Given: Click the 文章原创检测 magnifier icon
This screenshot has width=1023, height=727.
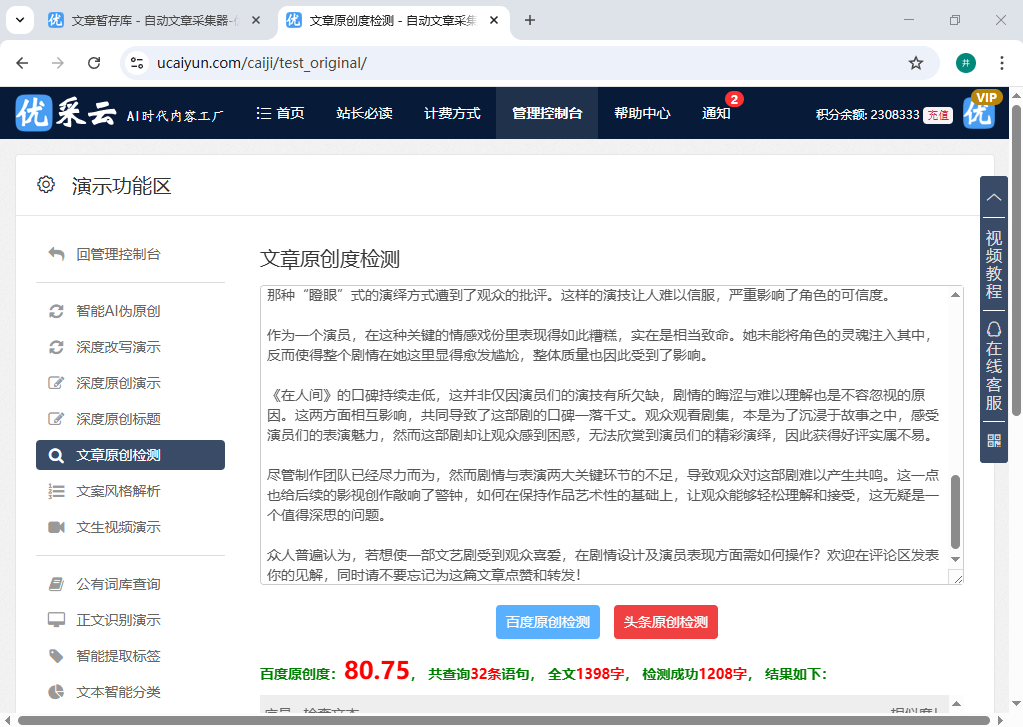Looking at the screenshot, I should pos(57,454).
